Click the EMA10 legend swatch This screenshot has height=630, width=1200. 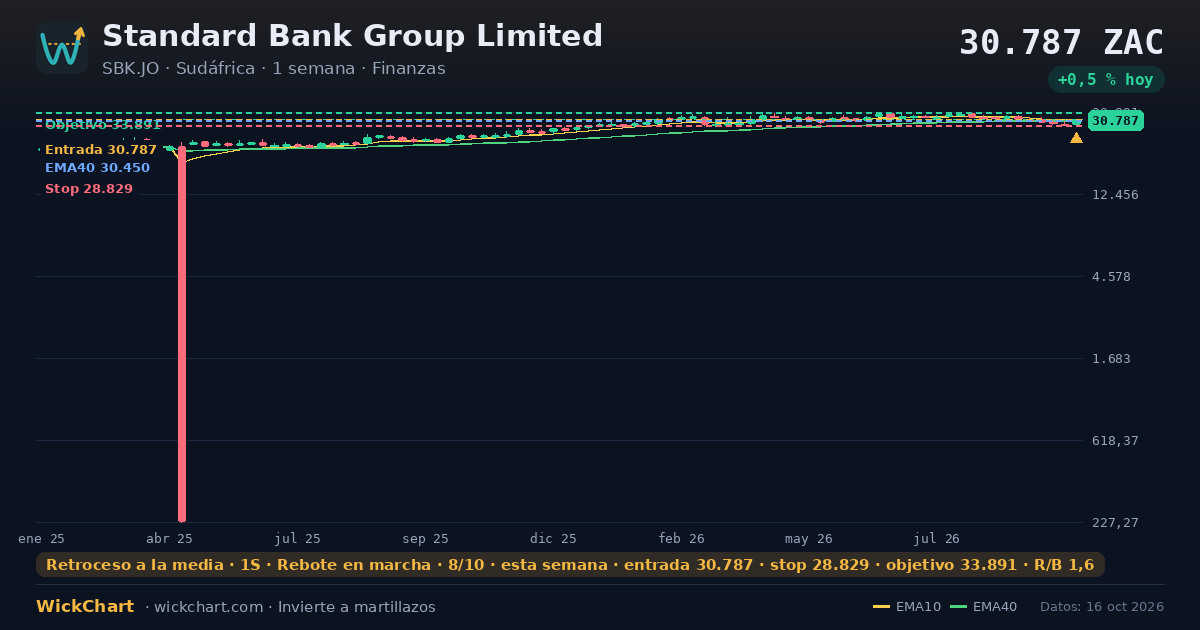click(x=881, y=607)
